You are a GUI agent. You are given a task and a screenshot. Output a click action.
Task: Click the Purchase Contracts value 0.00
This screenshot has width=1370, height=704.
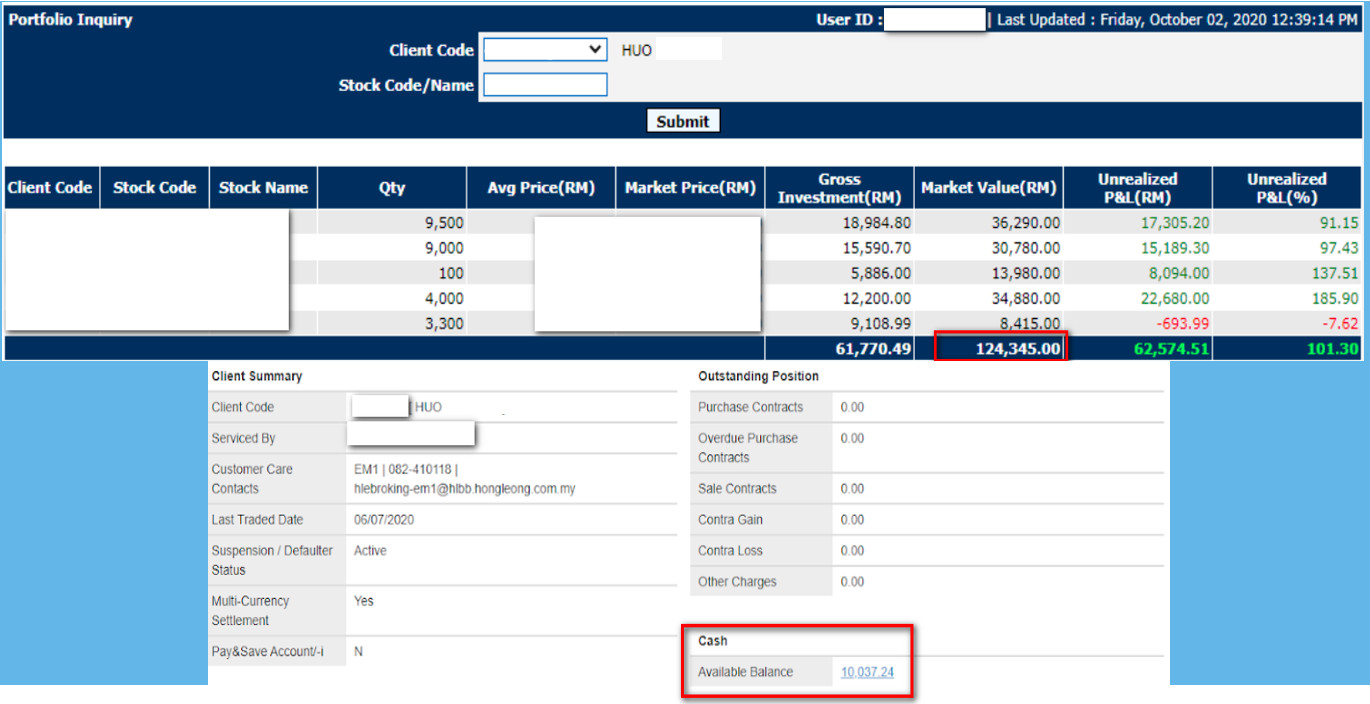click(852, 407)
